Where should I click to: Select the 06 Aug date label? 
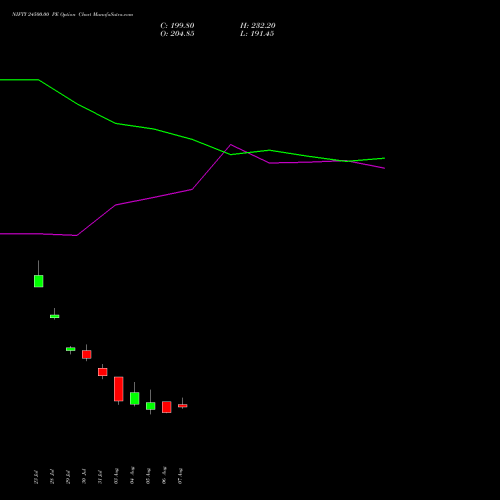click(164, 475)
